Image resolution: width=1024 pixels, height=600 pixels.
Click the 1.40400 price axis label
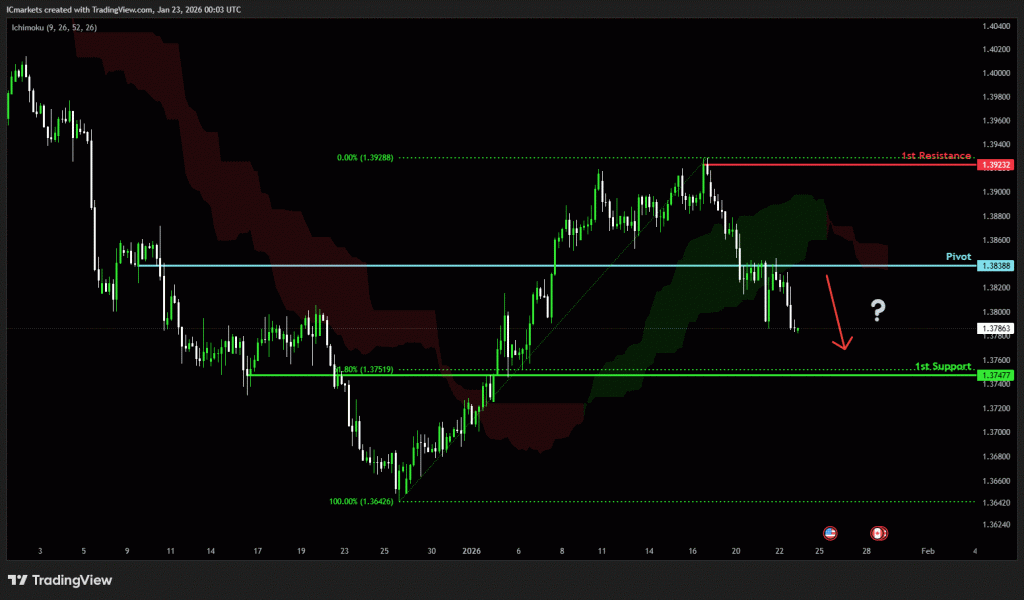(996, 25)
